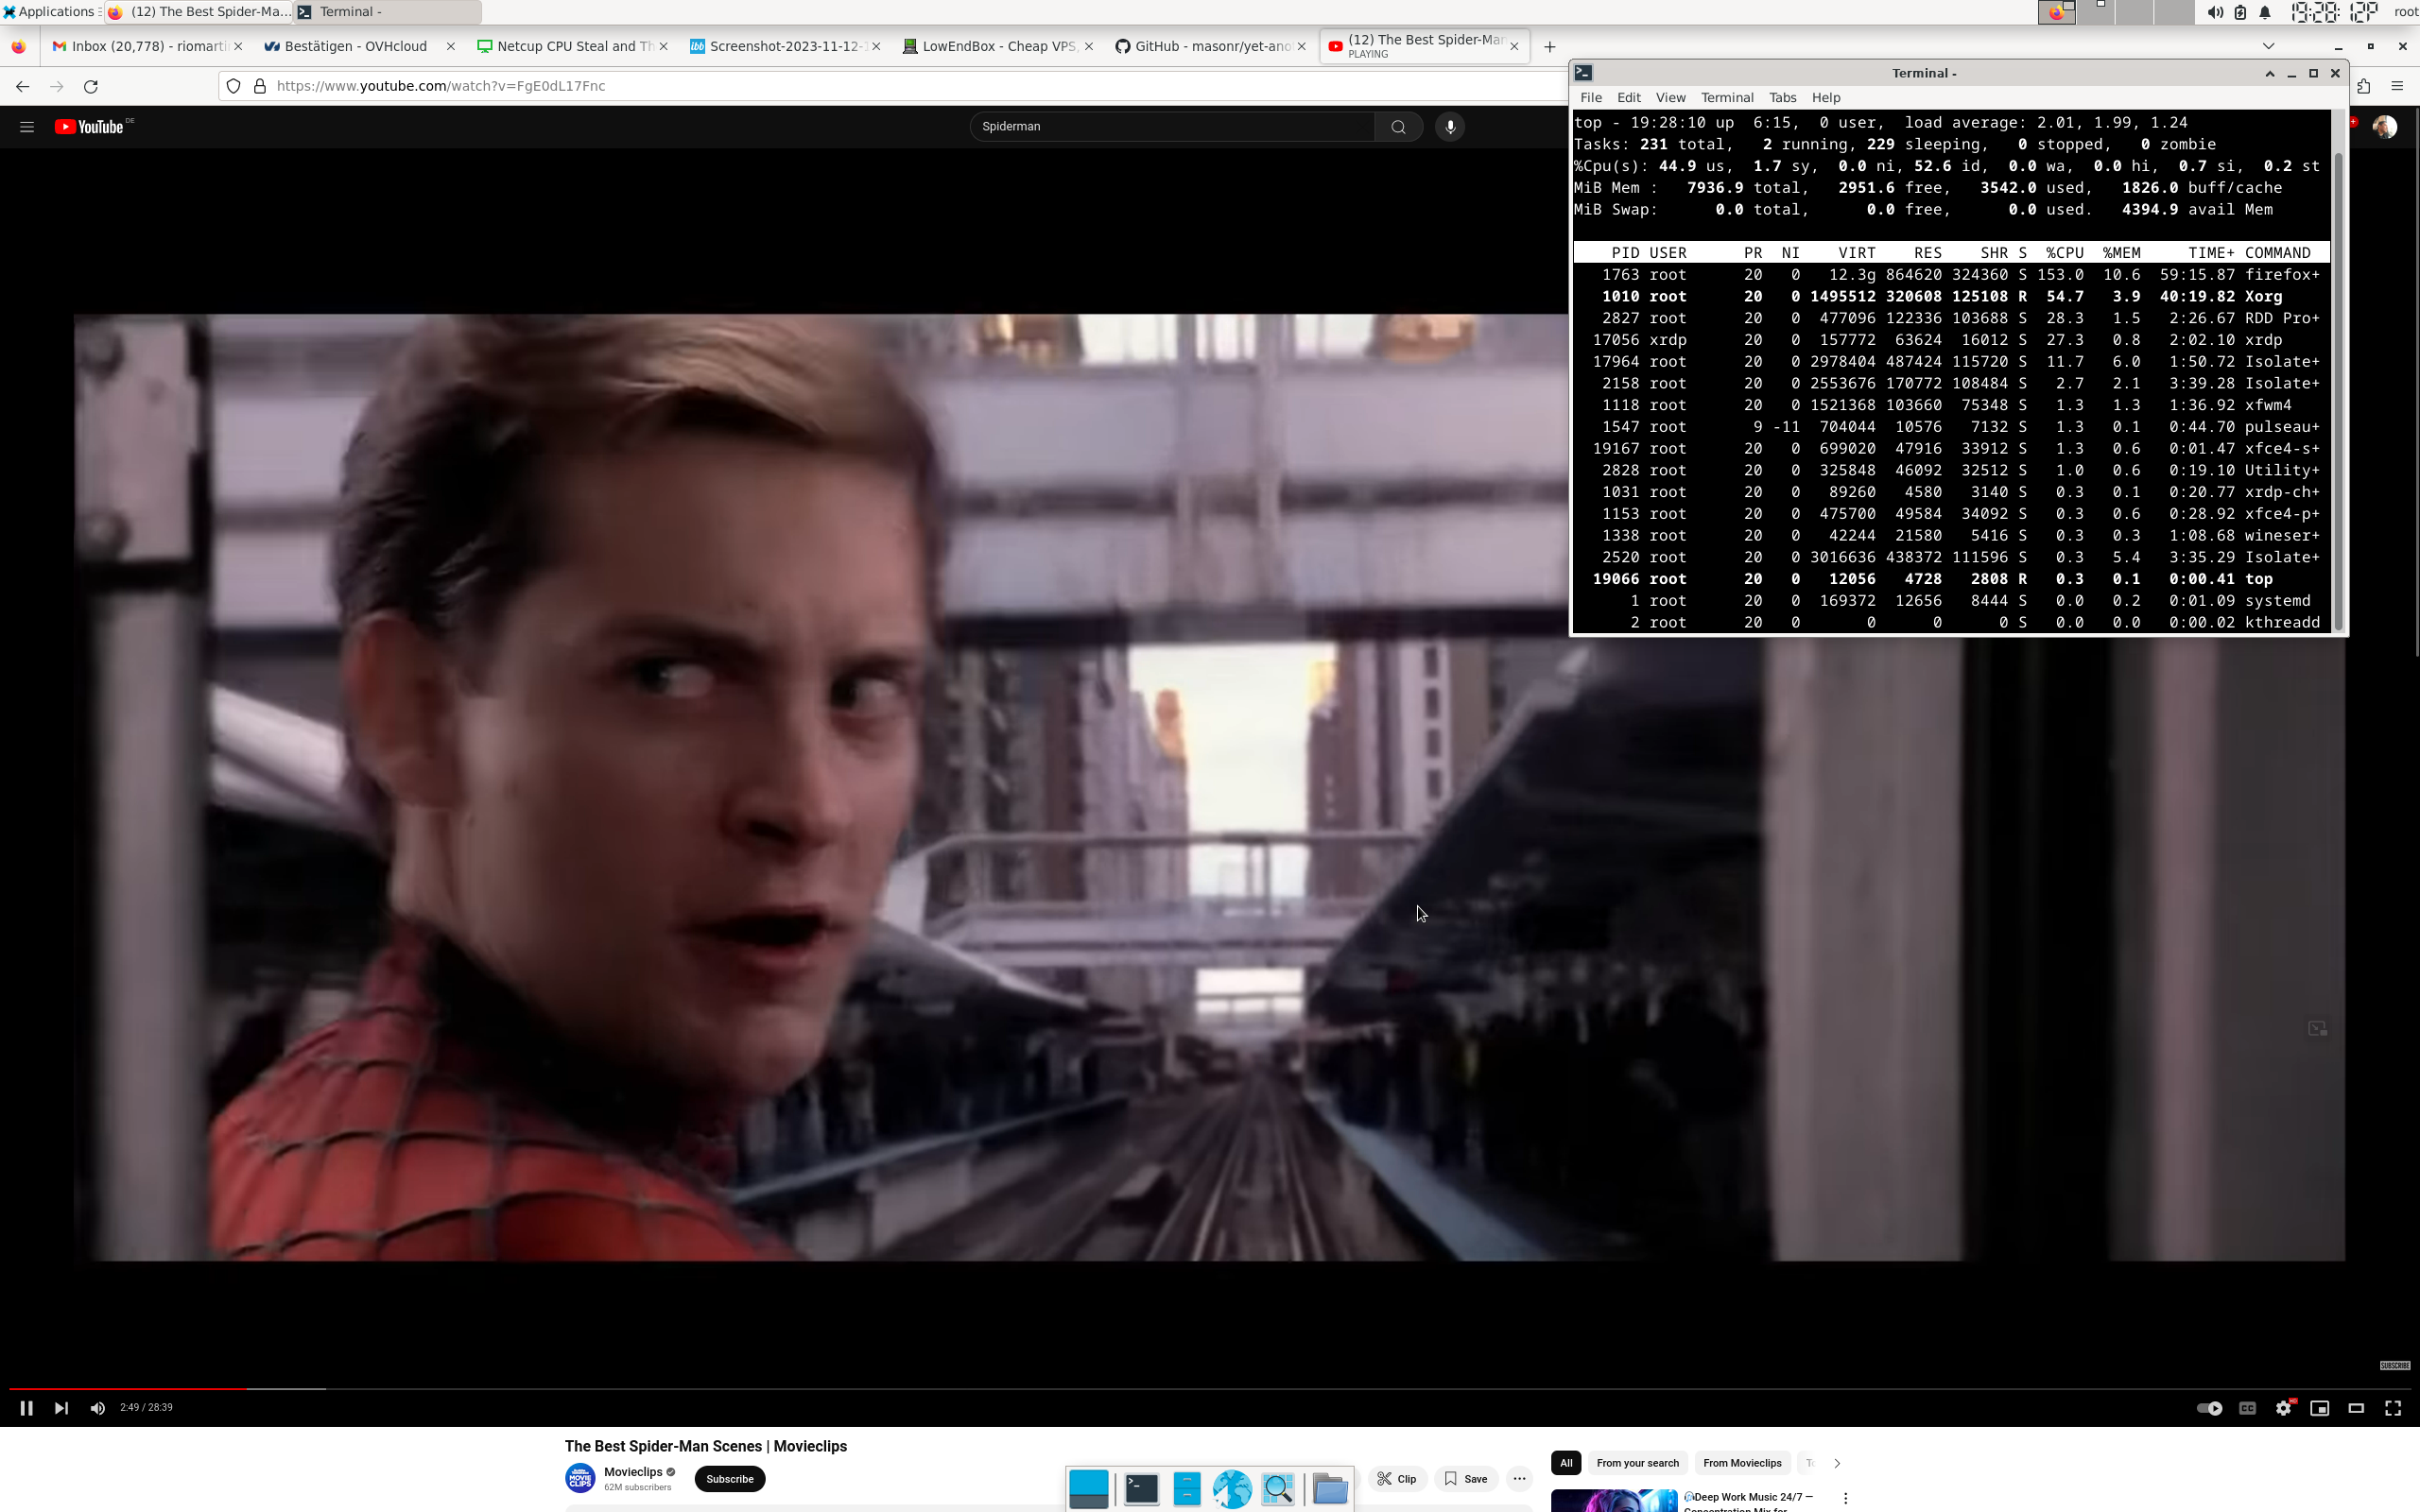Image resolution: width=2420 pixels, height=1512 pixels.
Task: Open a new browser tab
Action: 1549,46
